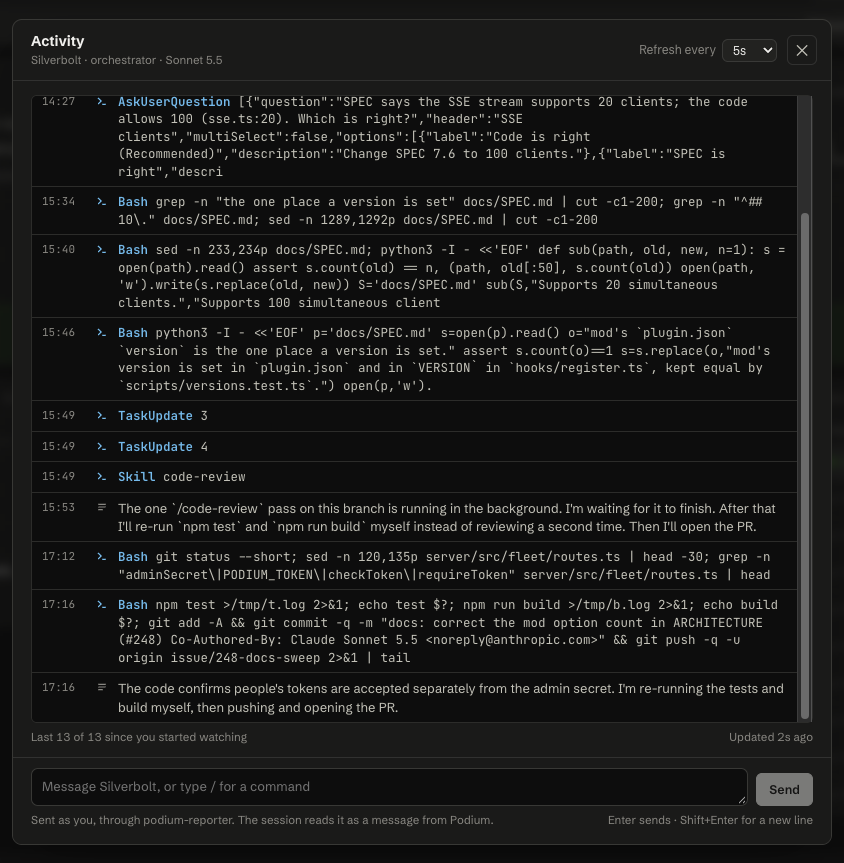Click the 'Sent as you, through podium-reporter' note
The width and height of the screenshot is (844, 863).
click(262, 820)
